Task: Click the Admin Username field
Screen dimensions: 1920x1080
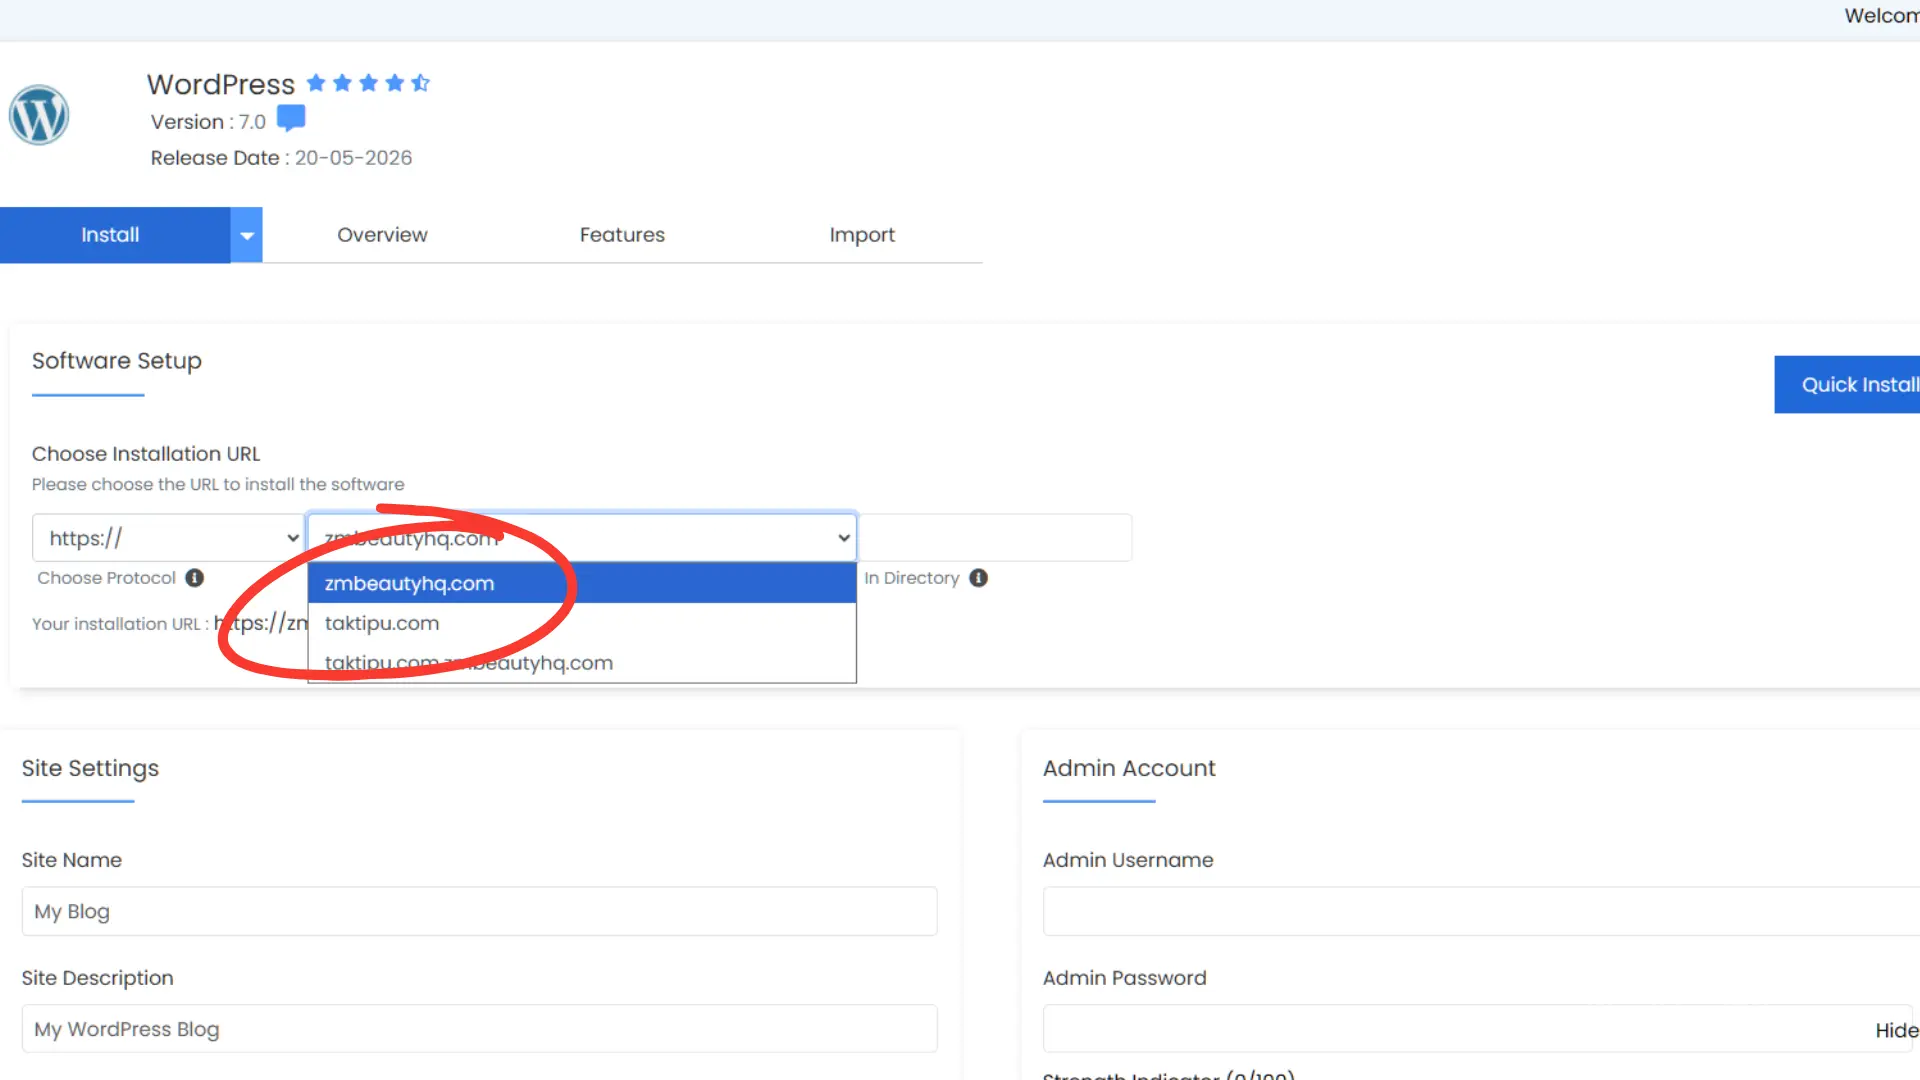Action: coord(1481,911)
